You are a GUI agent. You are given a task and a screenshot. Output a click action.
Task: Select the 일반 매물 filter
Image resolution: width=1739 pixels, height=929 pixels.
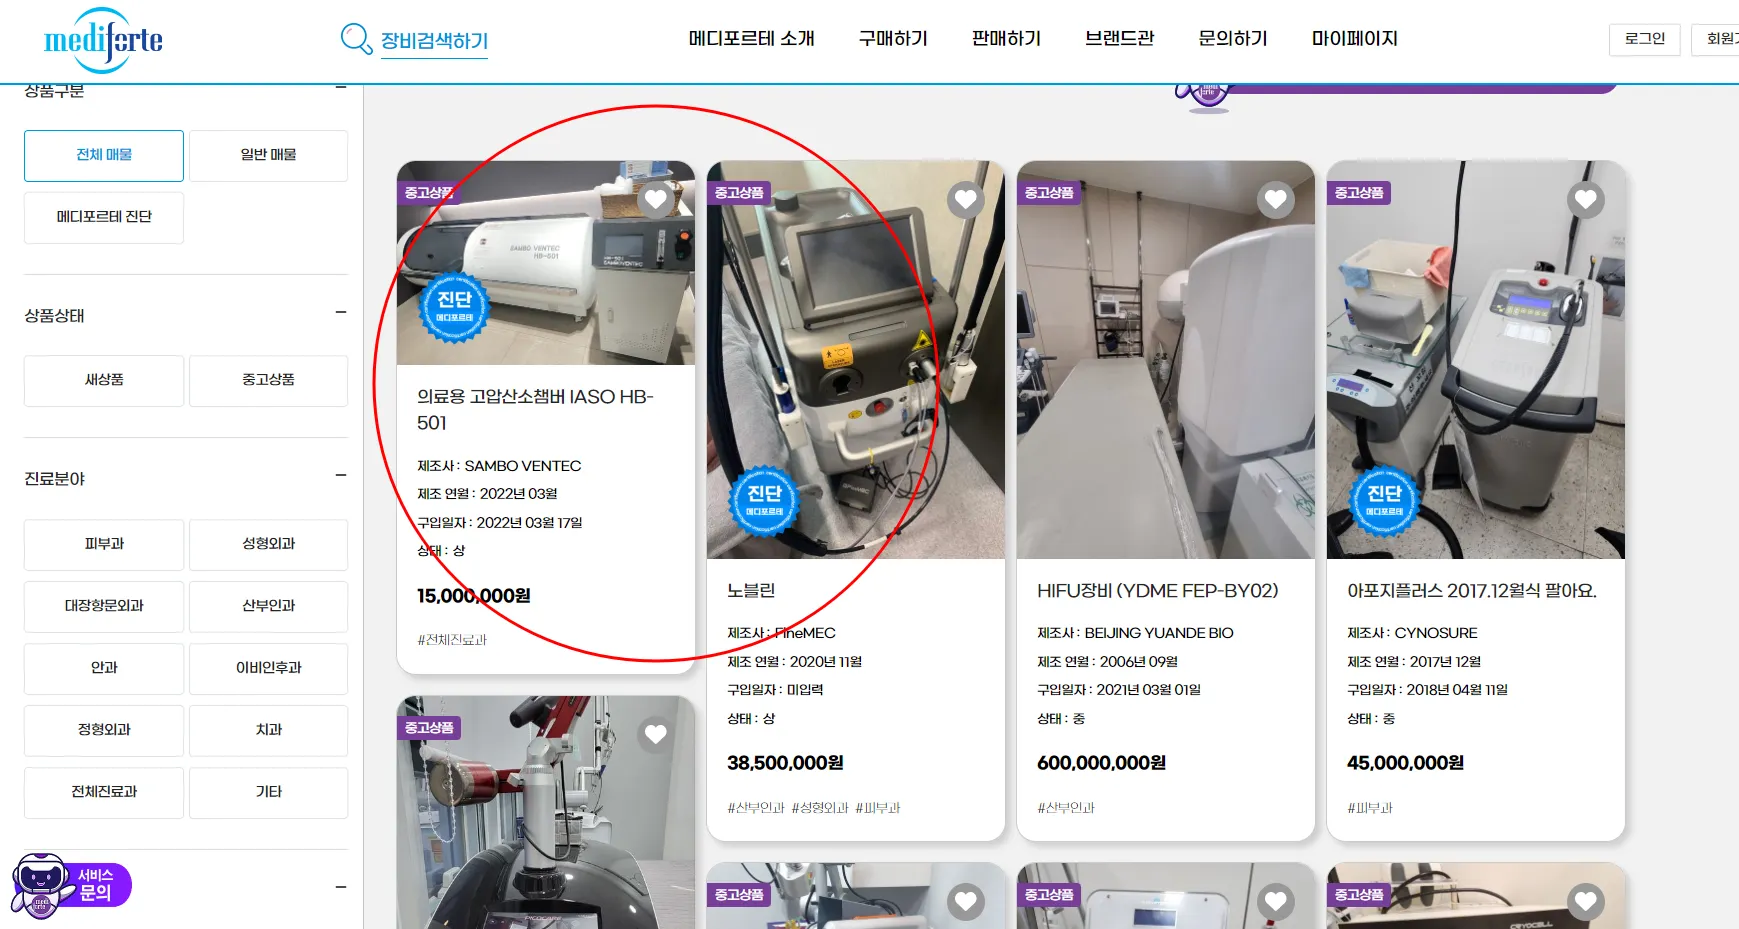click(268, 156)
